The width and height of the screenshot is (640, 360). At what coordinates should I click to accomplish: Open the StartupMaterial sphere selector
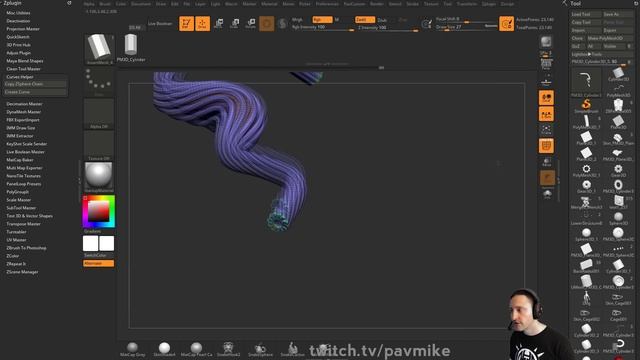tap(99, 178)
